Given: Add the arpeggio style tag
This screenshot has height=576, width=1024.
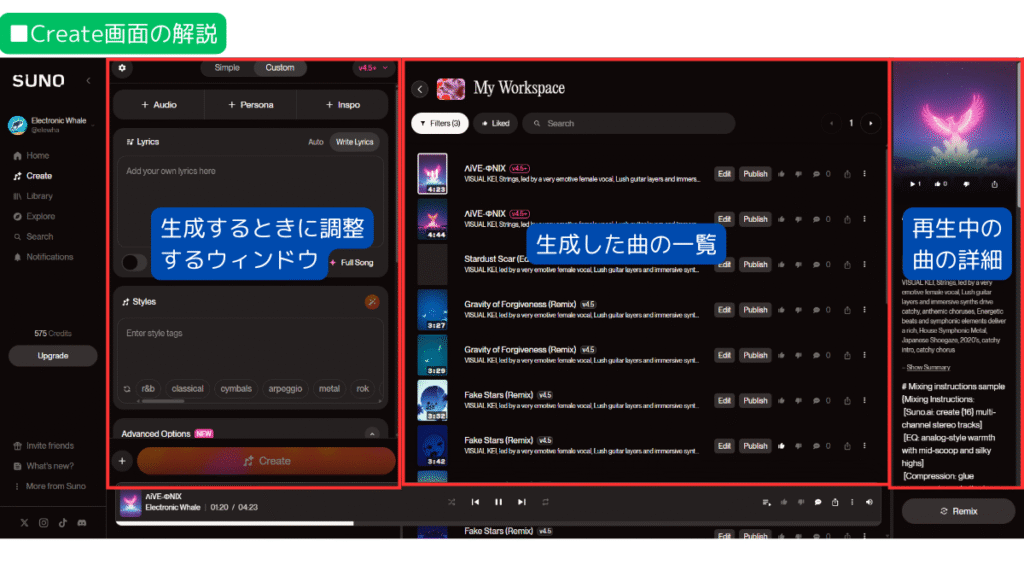Looking at the screenshot, I should pyautogui.click(x=285, y=389).
